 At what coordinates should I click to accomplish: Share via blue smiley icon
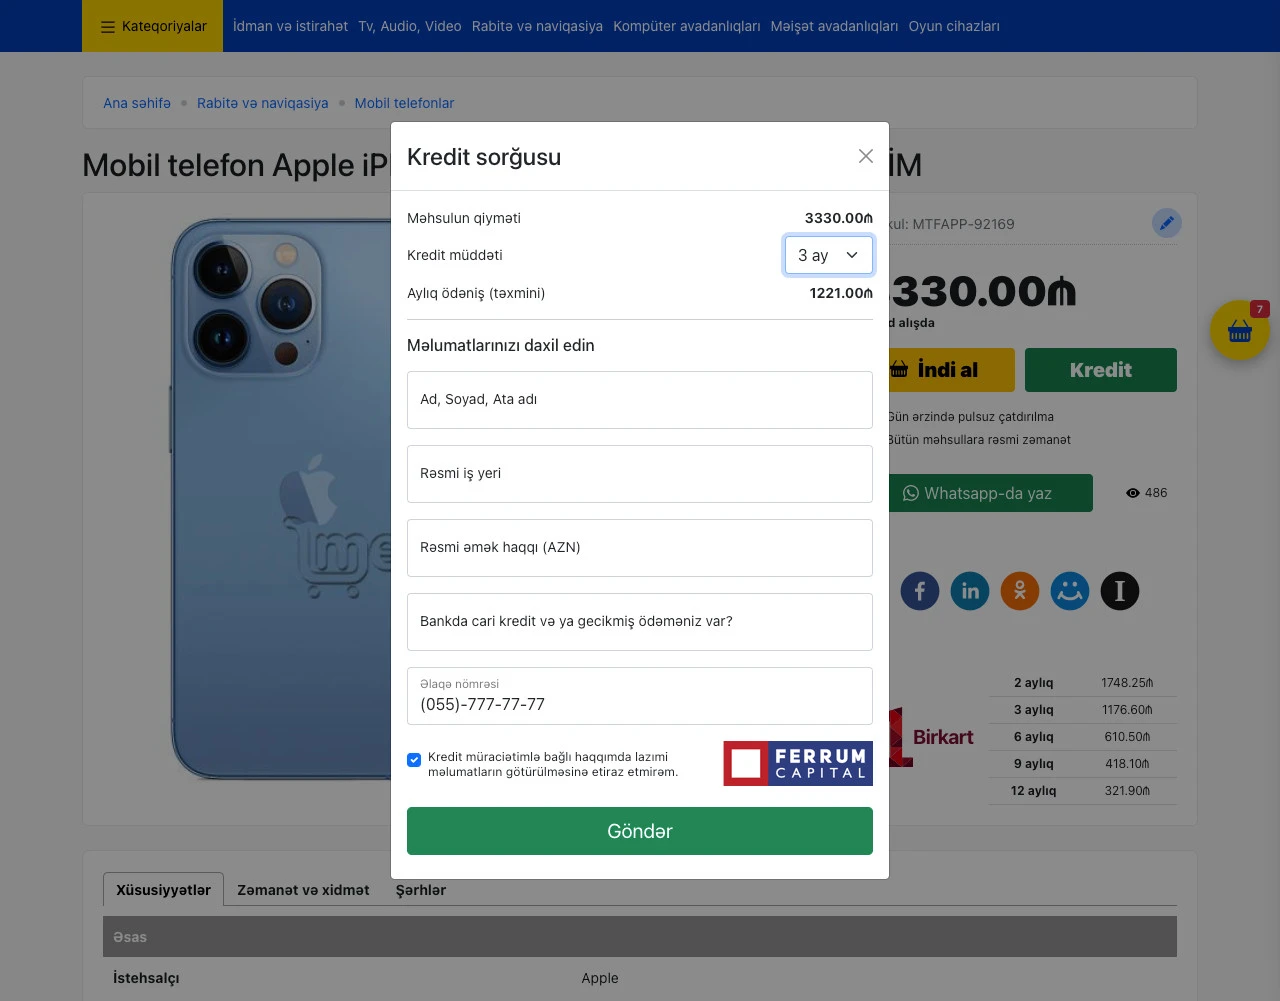[x=1070, y=591]
